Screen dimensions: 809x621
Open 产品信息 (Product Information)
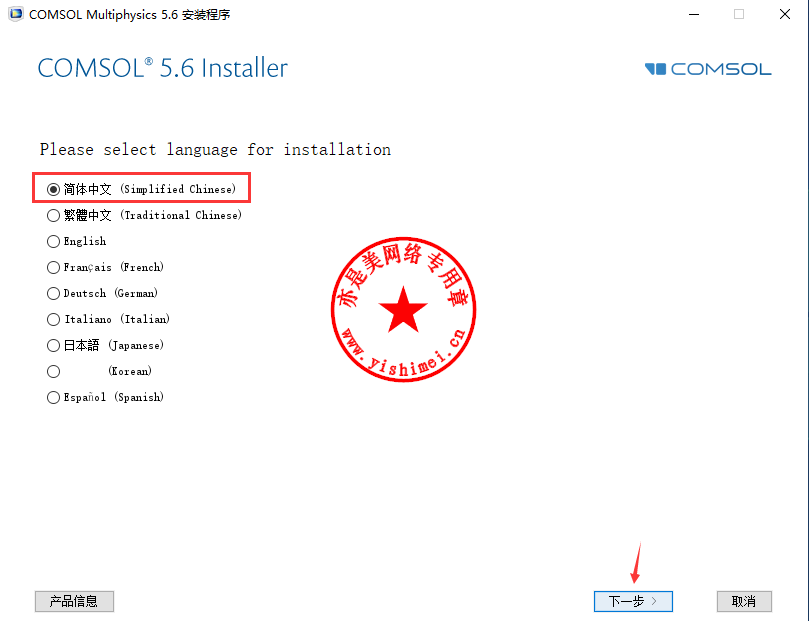click(74, 601)
